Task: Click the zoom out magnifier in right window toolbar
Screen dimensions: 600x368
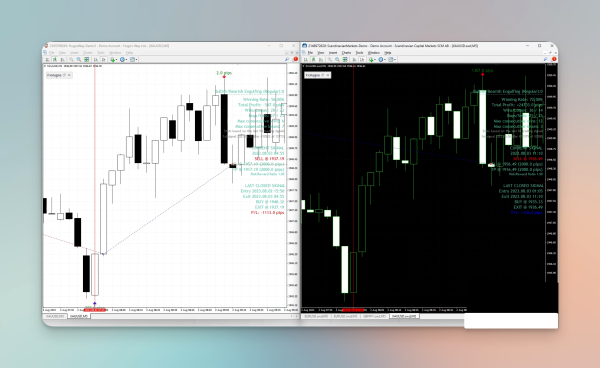Action: click(337, 60)
